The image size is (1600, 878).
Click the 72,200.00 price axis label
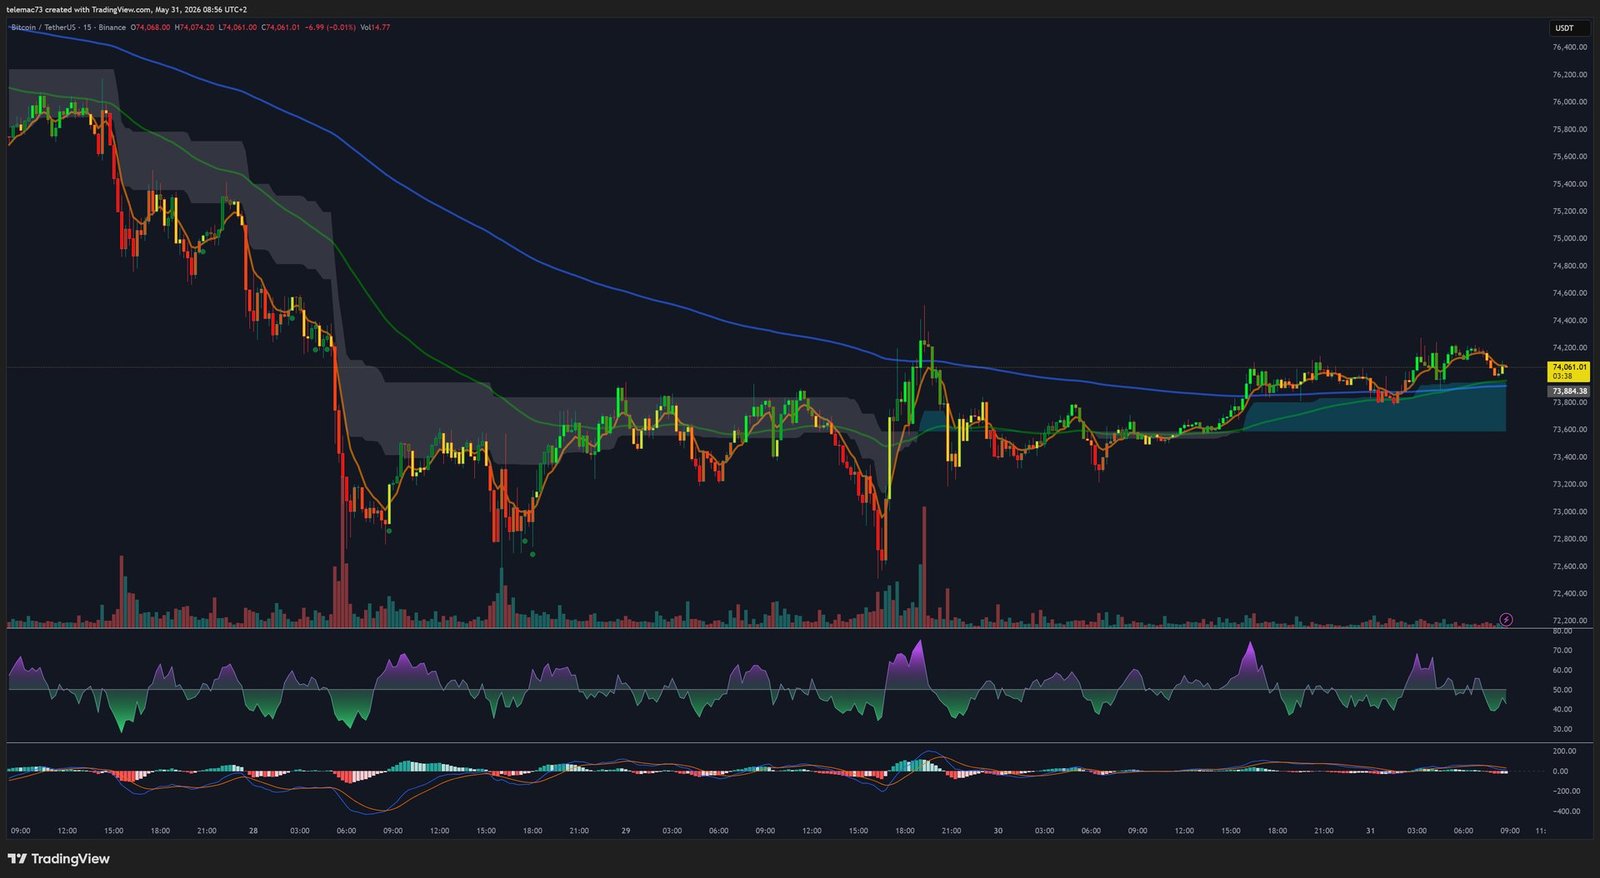coord(1569,621)
